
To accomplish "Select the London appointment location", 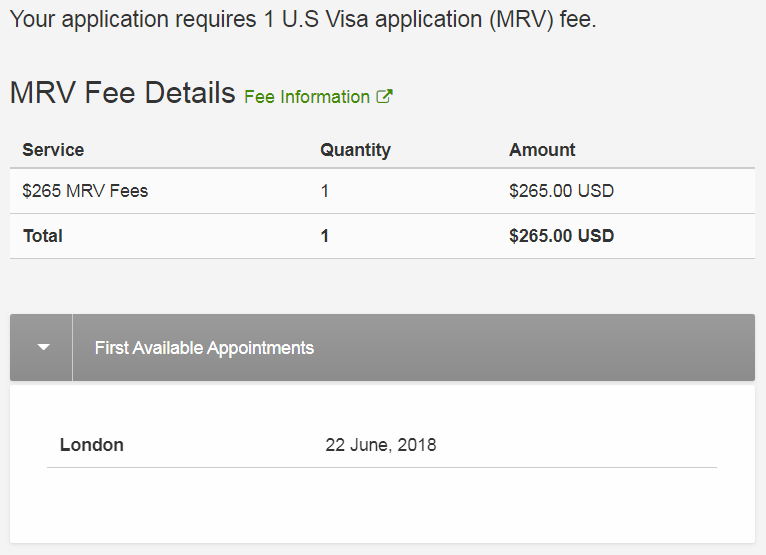I will 91,445.
